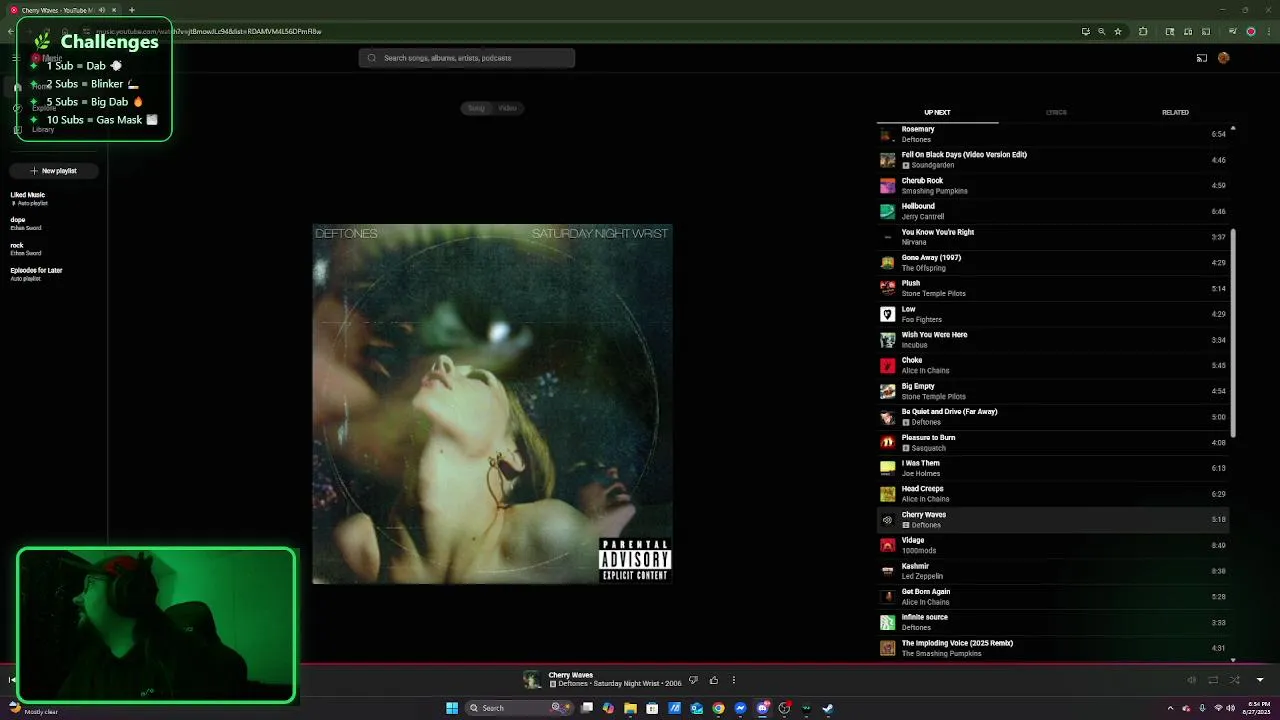Click the Vidage by 1000mods thumbnail
The height and width of the screenshot is (720, 1280).
(x=887, y=545)
